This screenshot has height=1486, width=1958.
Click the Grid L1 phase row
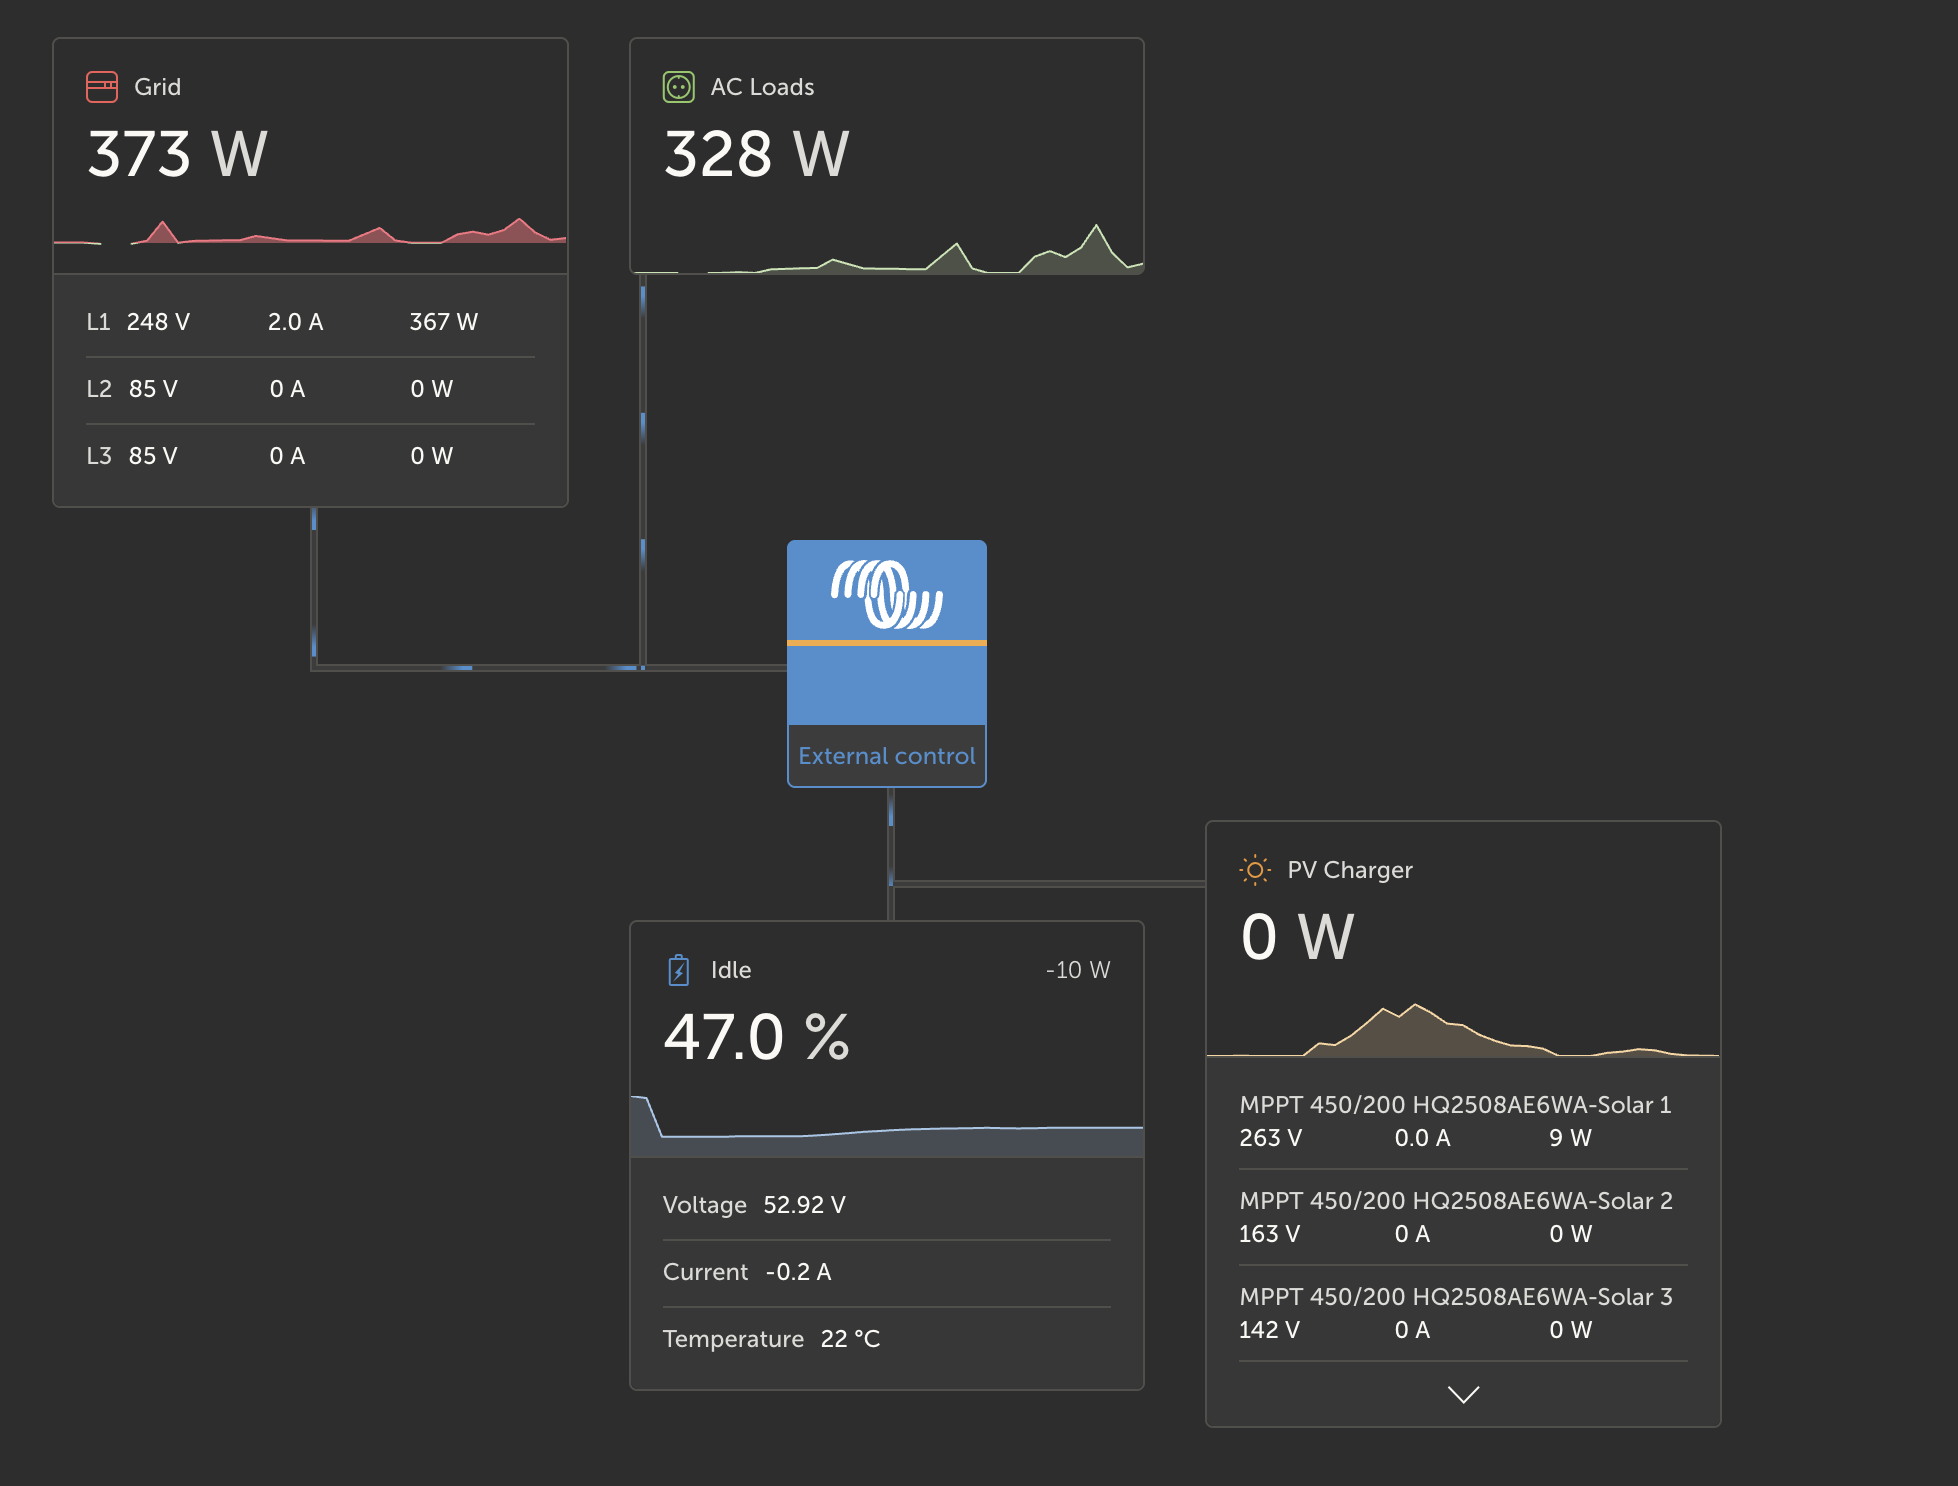pyautogui.click(x=310, y=322)
